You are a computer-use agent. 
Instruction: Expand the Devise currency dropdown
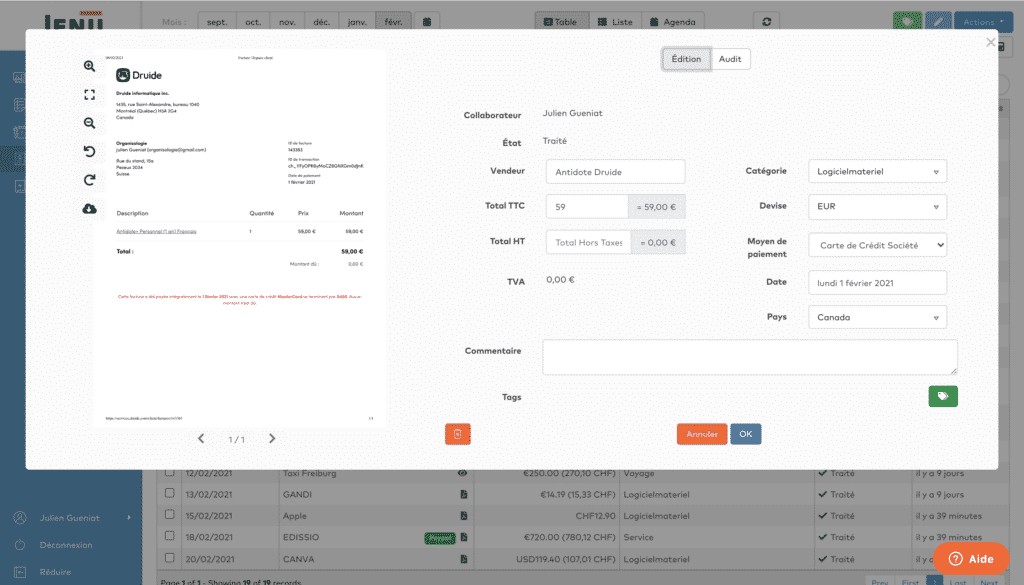[x=876, y=207]
